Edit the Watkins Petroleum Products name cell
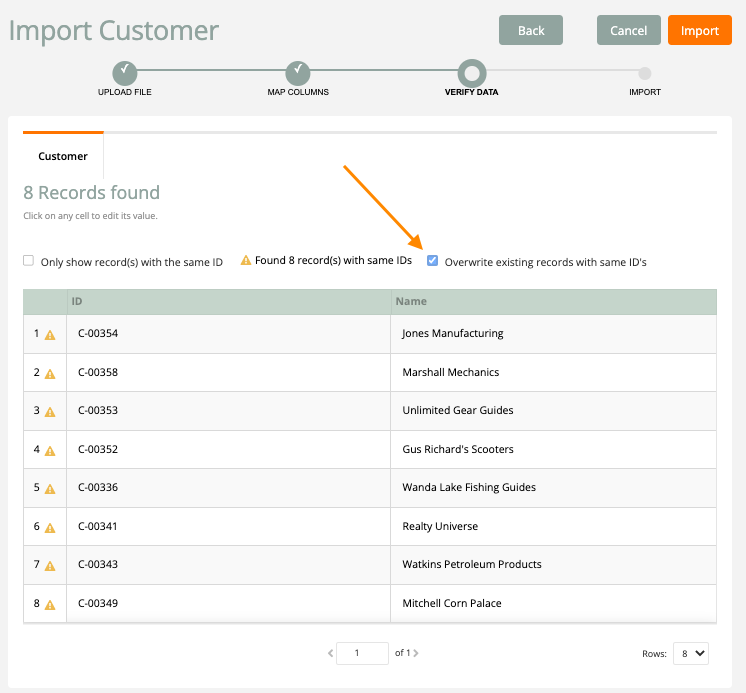Viewport: 746px width, 693px height. click(x=554, y=565)
